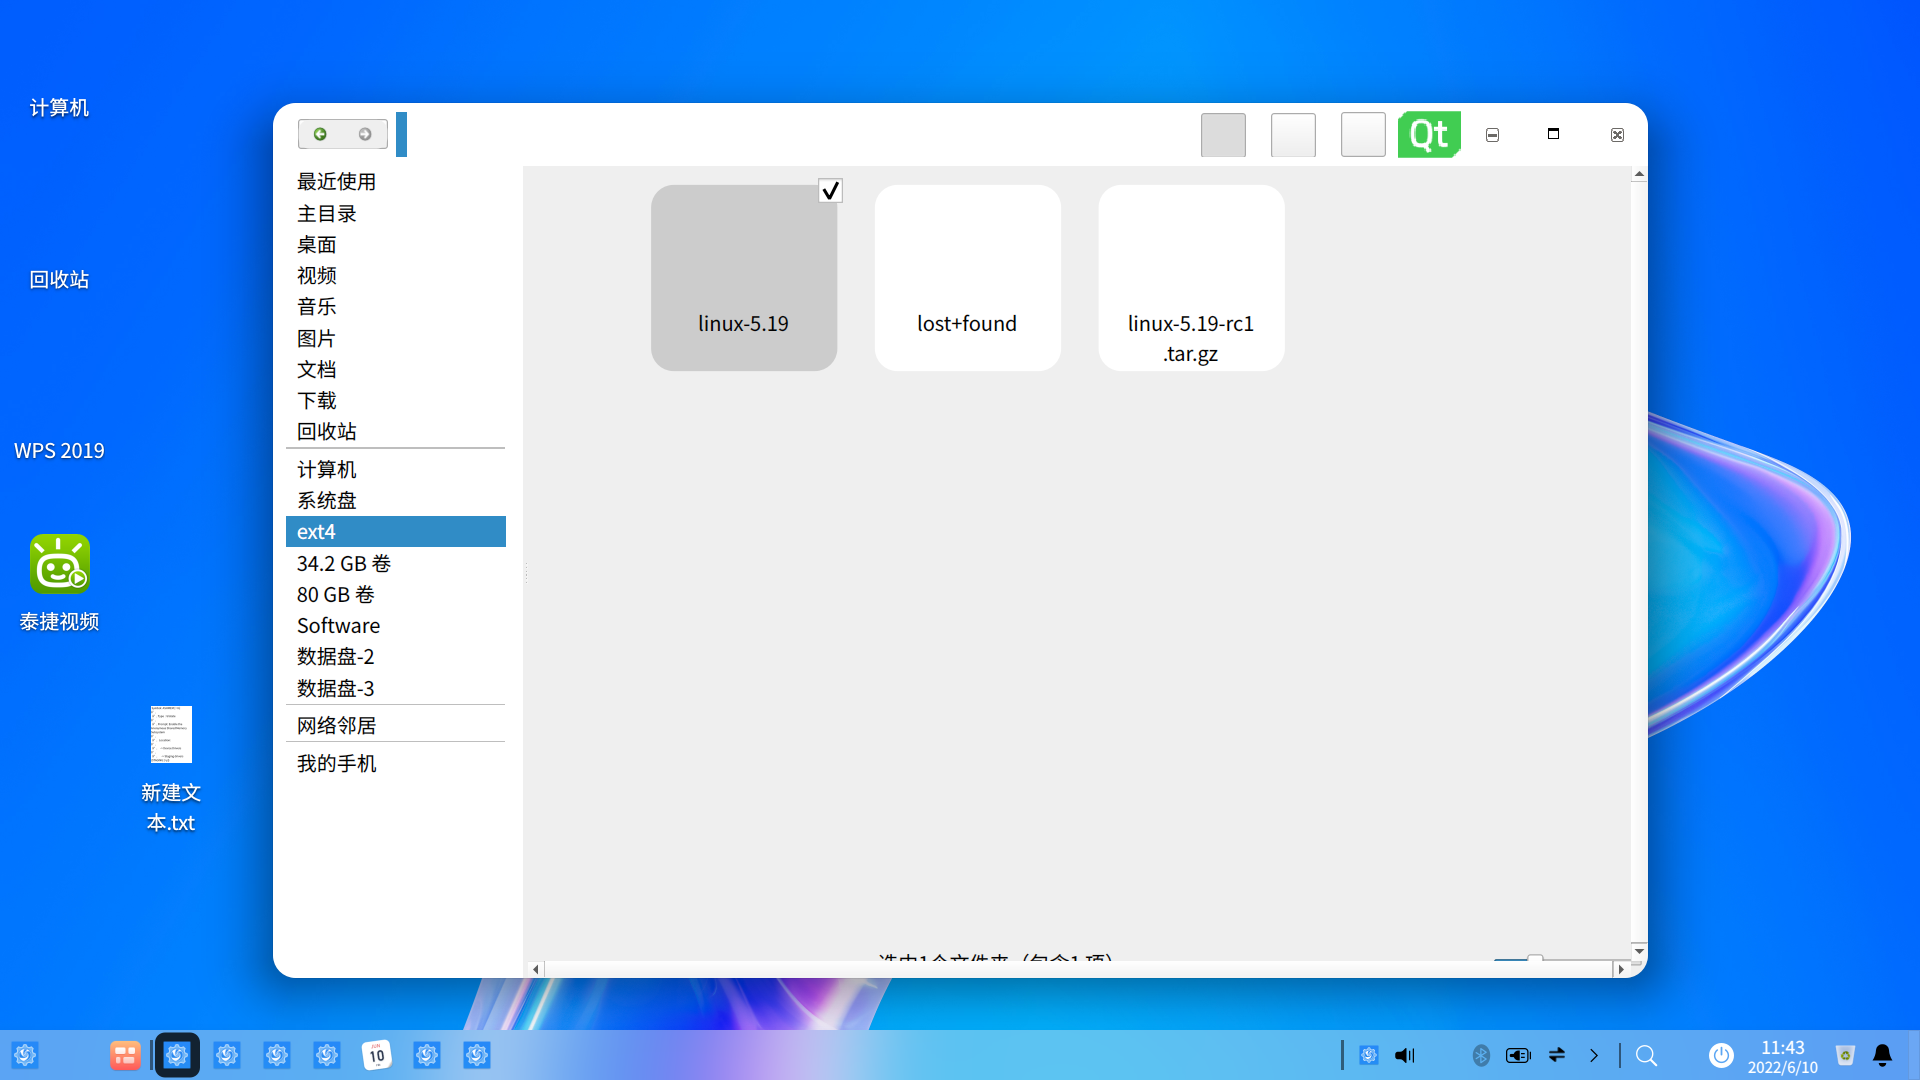Select the lost+found folder
Image resolution: width=1920 pixels, height=1080 pixels.
967,278
